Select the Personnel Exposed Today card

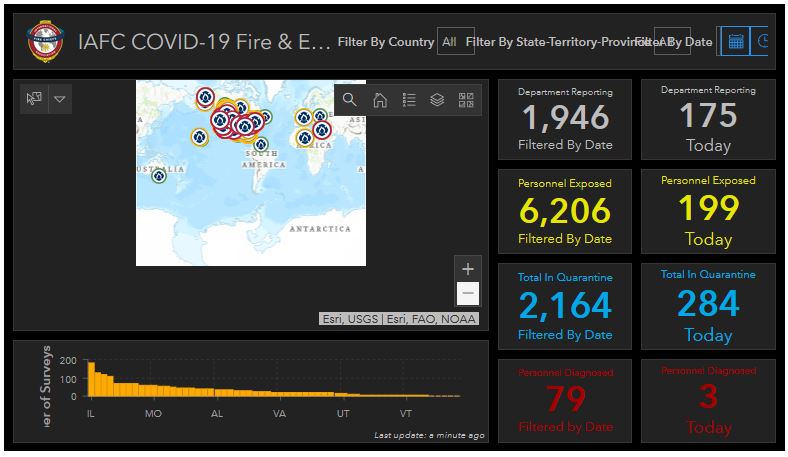708,212
